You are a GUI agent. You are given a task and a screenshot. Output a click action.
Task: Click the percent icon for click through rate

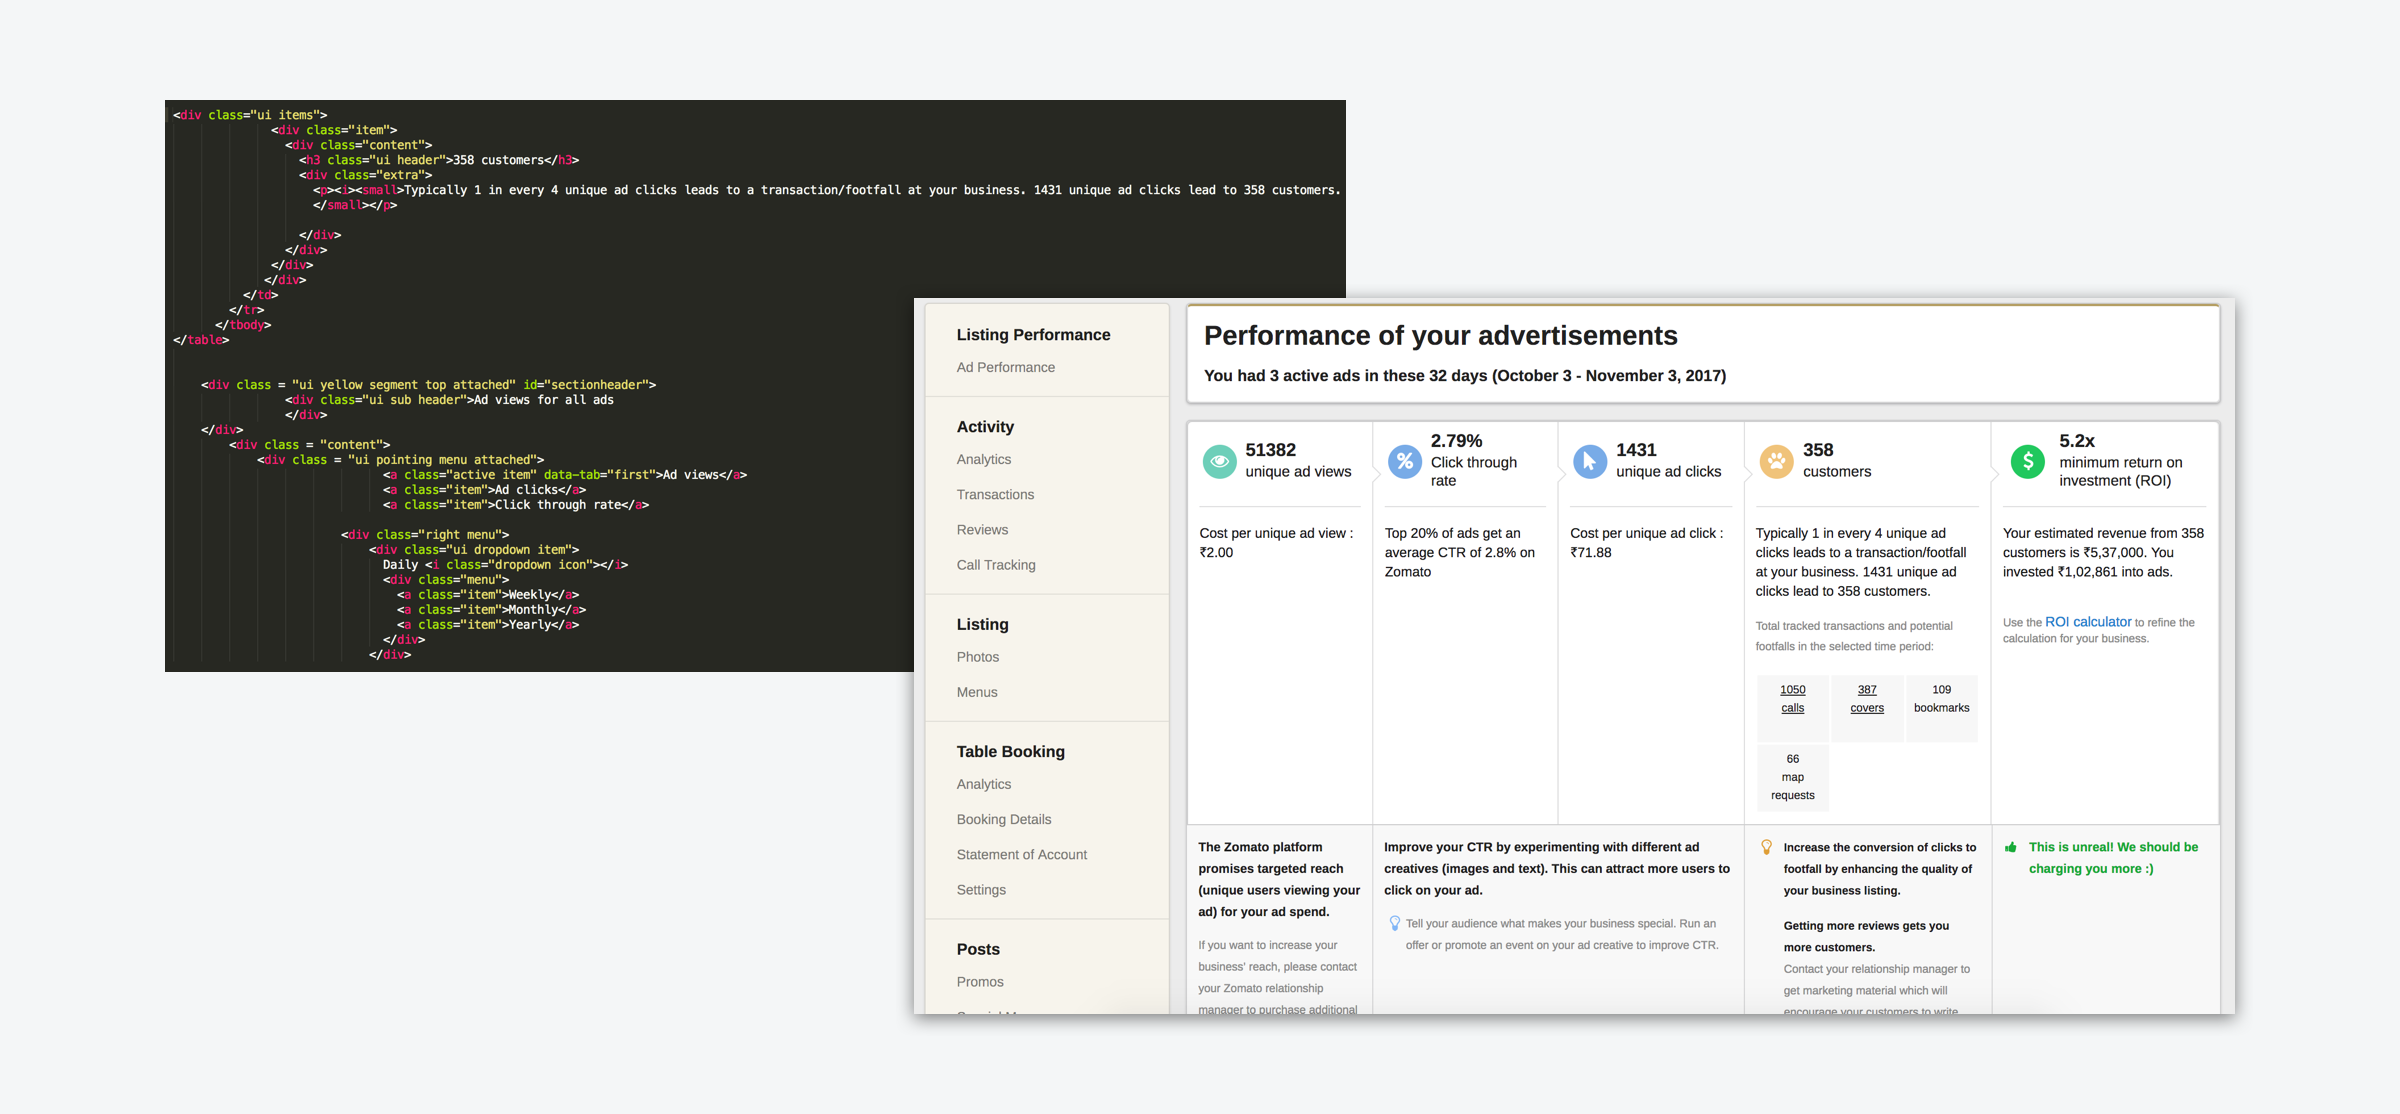(1405, 461)
